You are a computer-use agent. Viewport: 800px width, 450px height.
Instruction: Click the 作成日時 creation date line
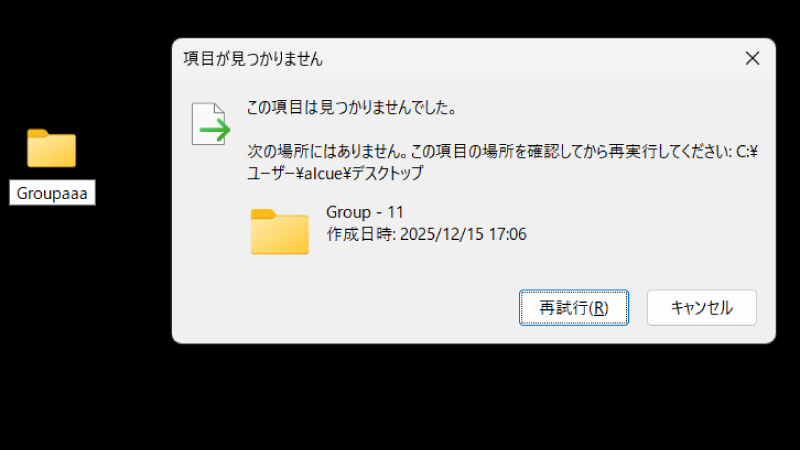pyautogui.click(x=427, y=234)
